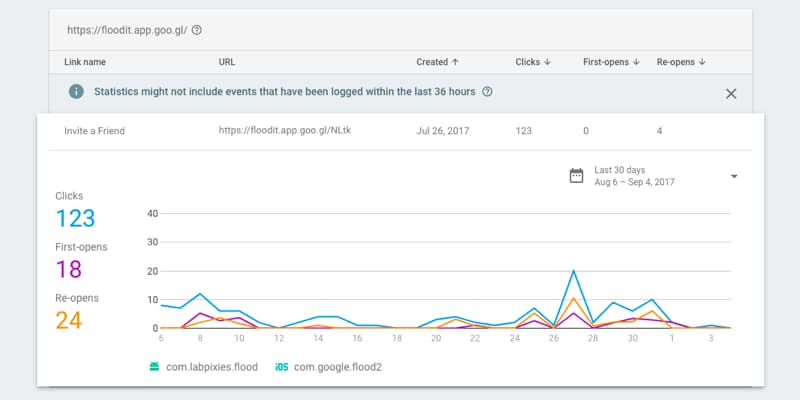Click the 0 first-opens cell in the row
The image size is (800, 400).
point(586,131)
